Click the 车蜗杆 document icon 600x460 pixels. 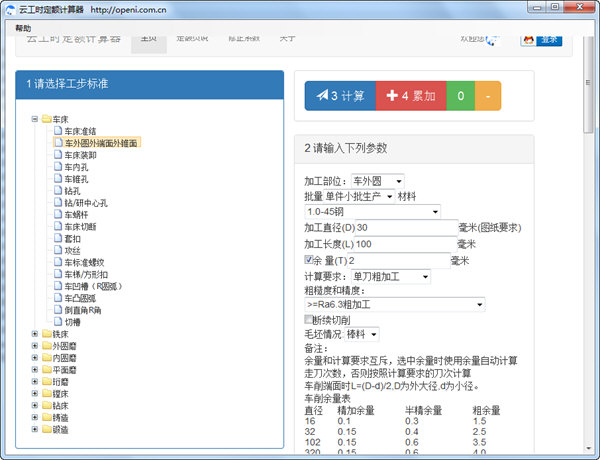[58, 214]
